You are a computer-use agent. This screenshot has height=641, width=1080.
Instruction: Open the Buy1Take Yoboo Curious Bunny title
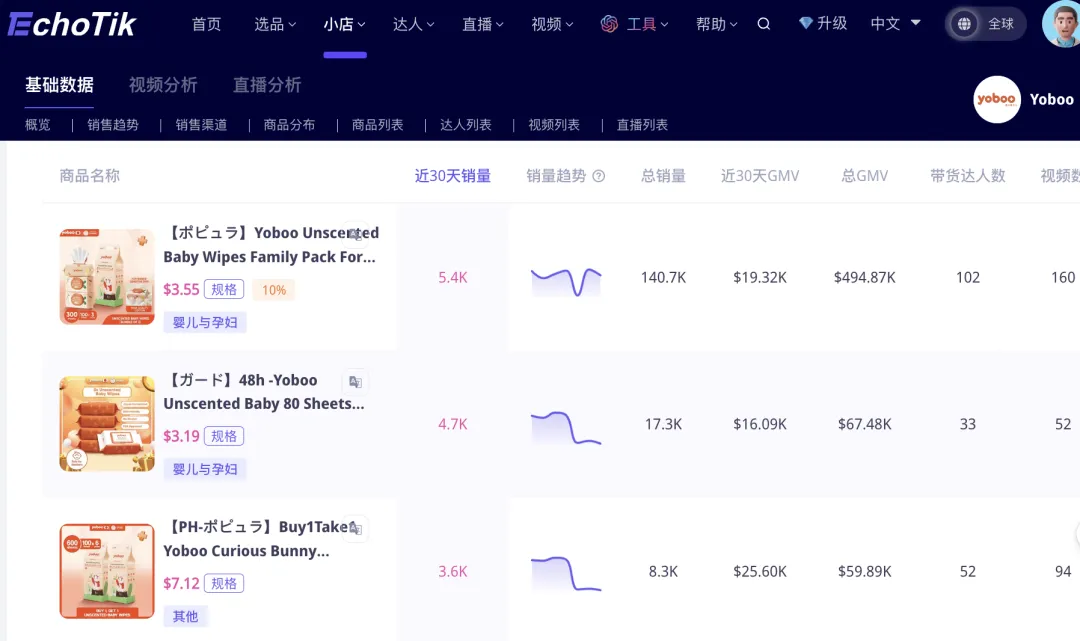pyautogui.click(x=262, y=539)
